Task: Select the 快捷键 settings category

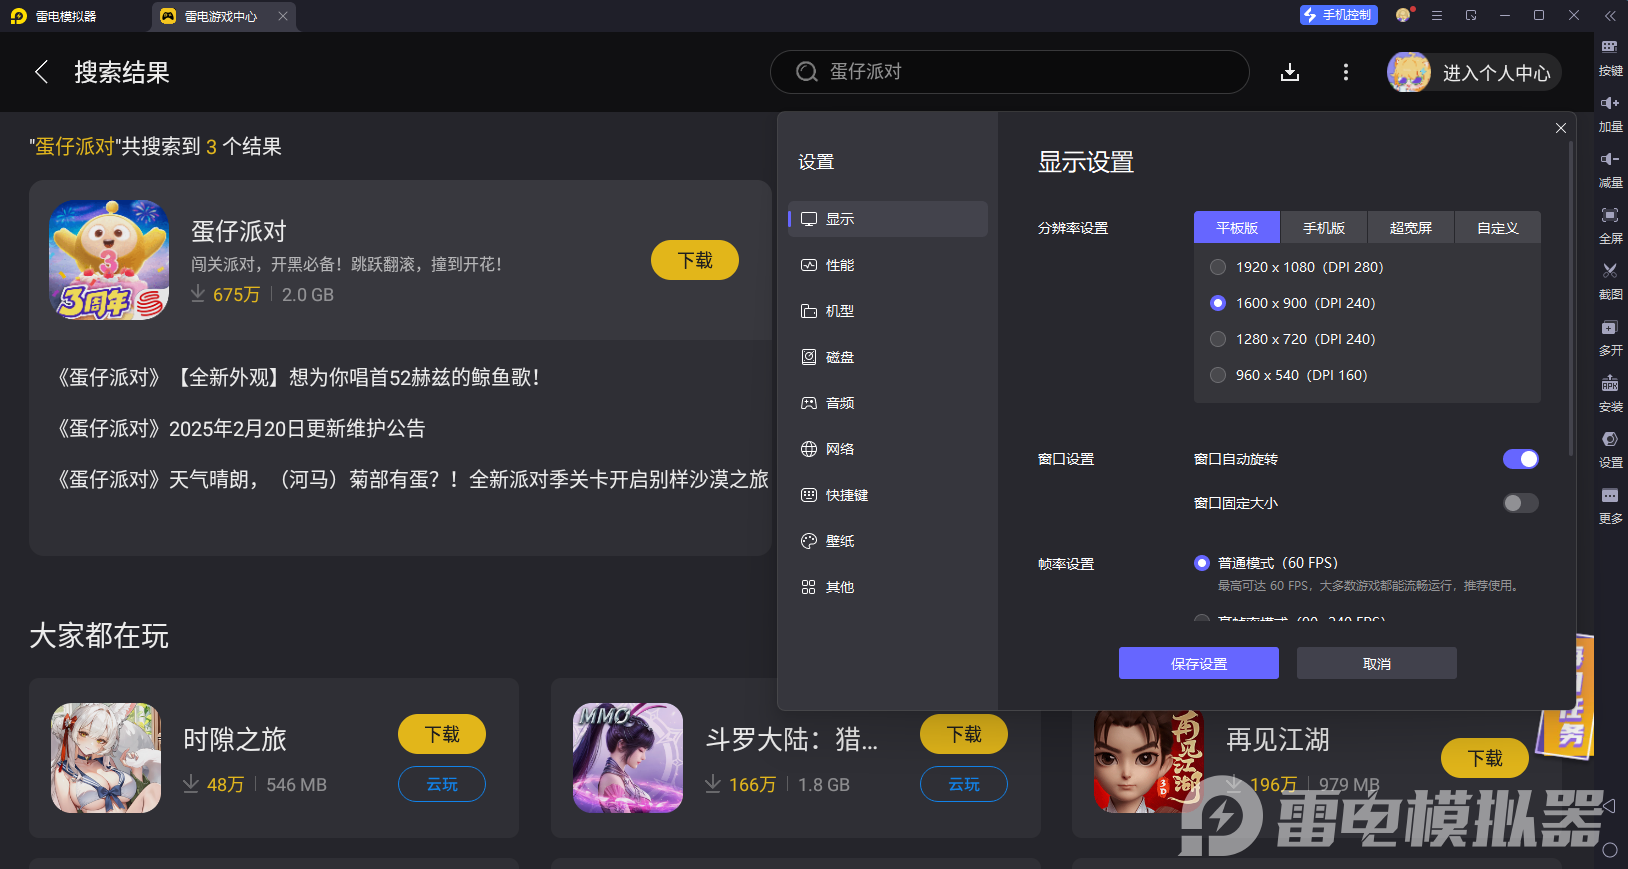Action: 888,495
